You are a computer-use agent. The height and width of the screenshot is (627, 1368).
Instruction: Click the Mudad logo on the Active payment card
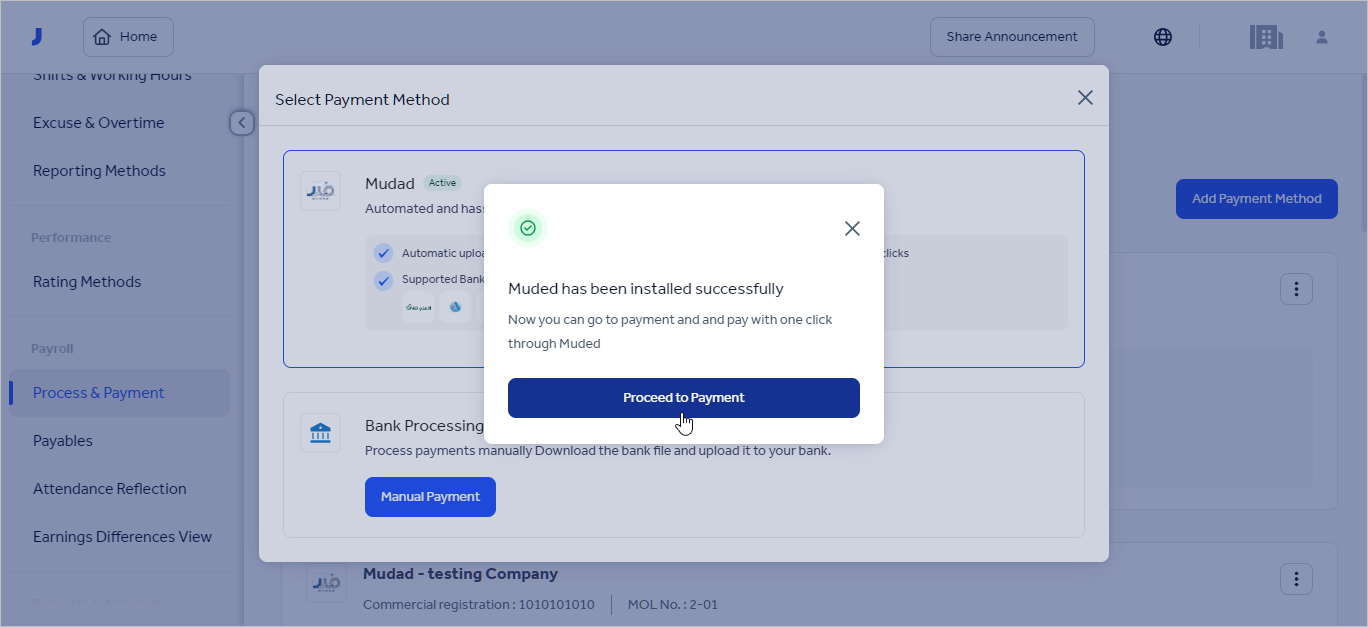point(320,191)
